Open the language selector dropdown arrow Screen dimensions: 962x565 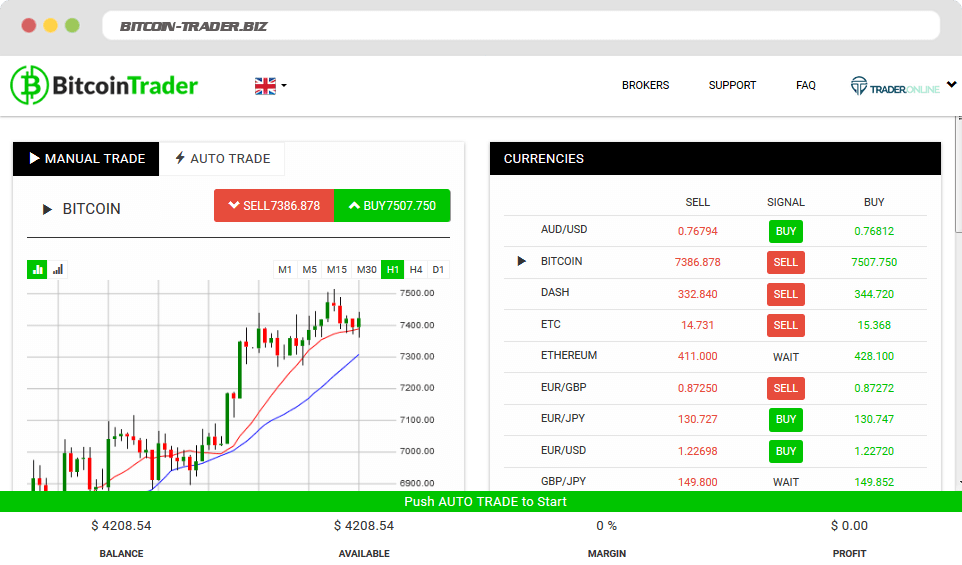[x=284, y=86]
